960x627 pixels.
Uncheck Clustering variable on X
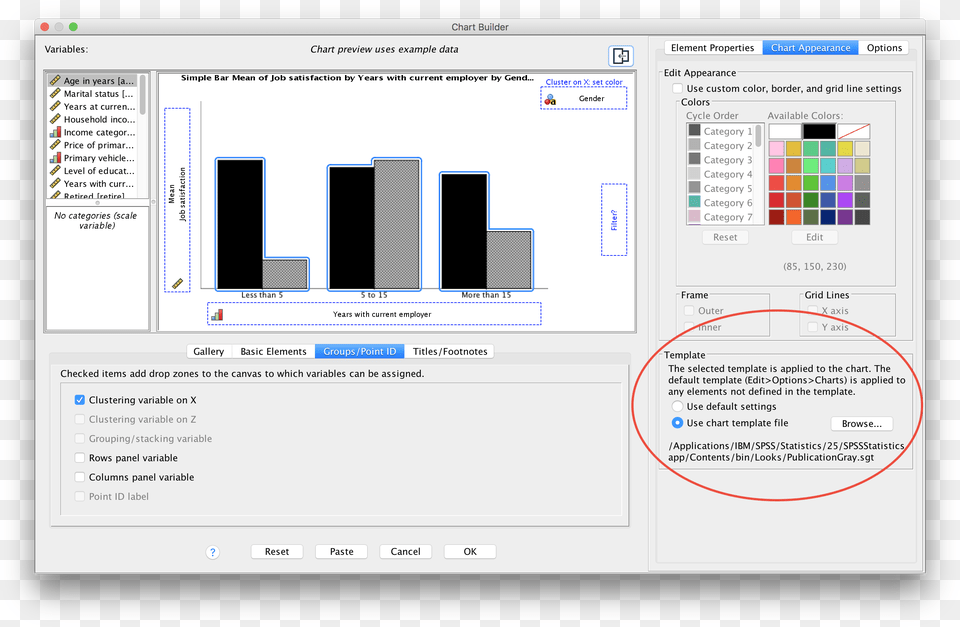(80, 400)
